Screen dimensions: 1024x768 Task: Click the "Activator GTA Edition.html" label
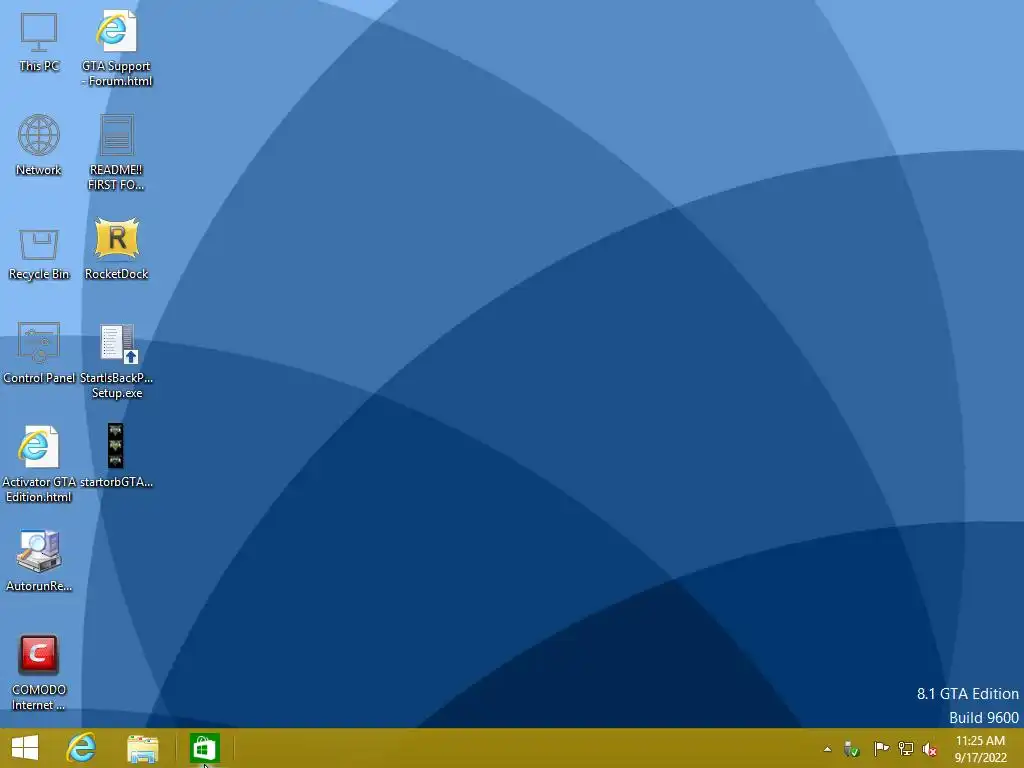coord(39,489)
